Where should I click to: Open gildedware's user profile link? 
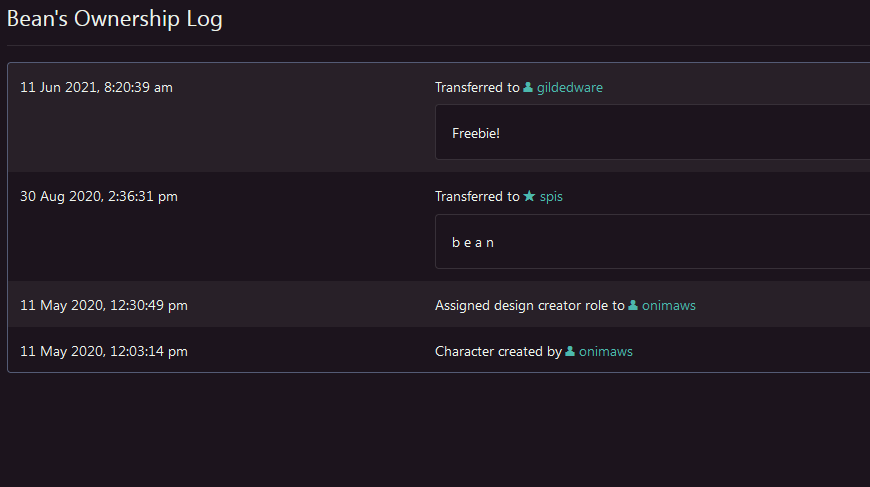[569, 88]
